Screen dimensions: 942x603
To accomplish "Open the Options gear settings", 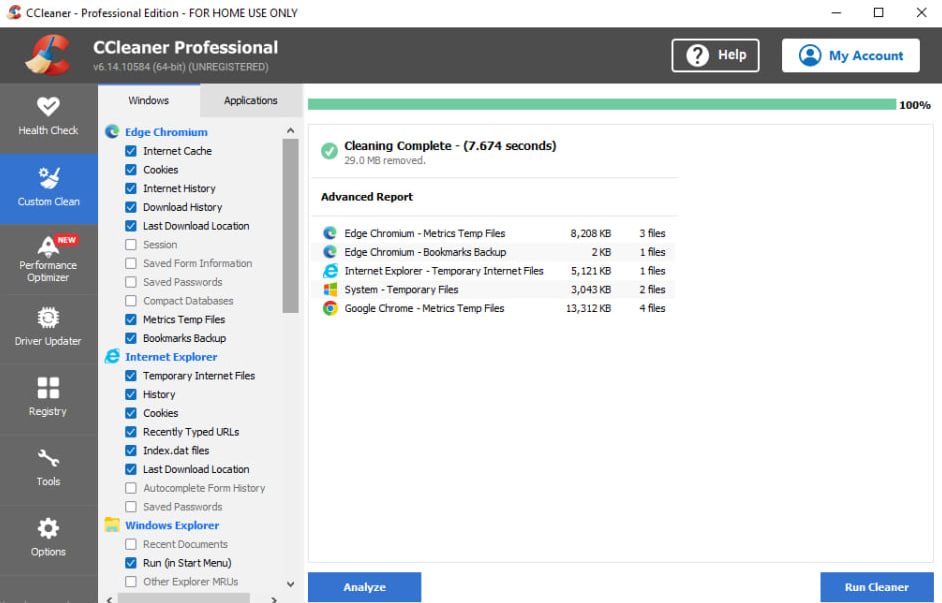I will point(48,539).
